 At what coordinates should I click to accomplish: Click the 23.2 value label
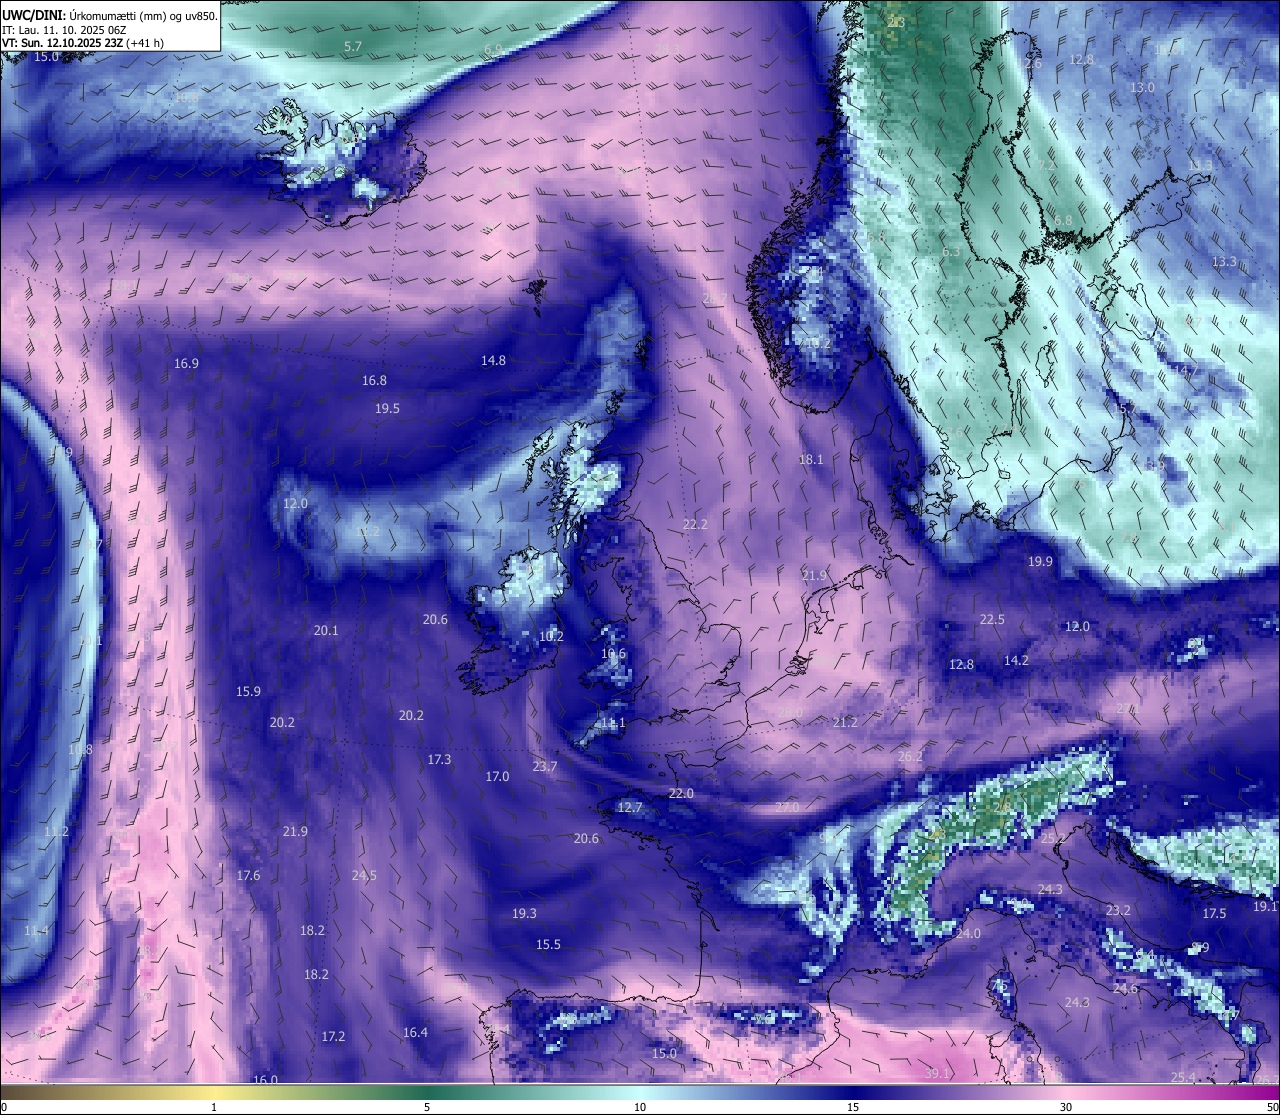tap(1118, 911)
